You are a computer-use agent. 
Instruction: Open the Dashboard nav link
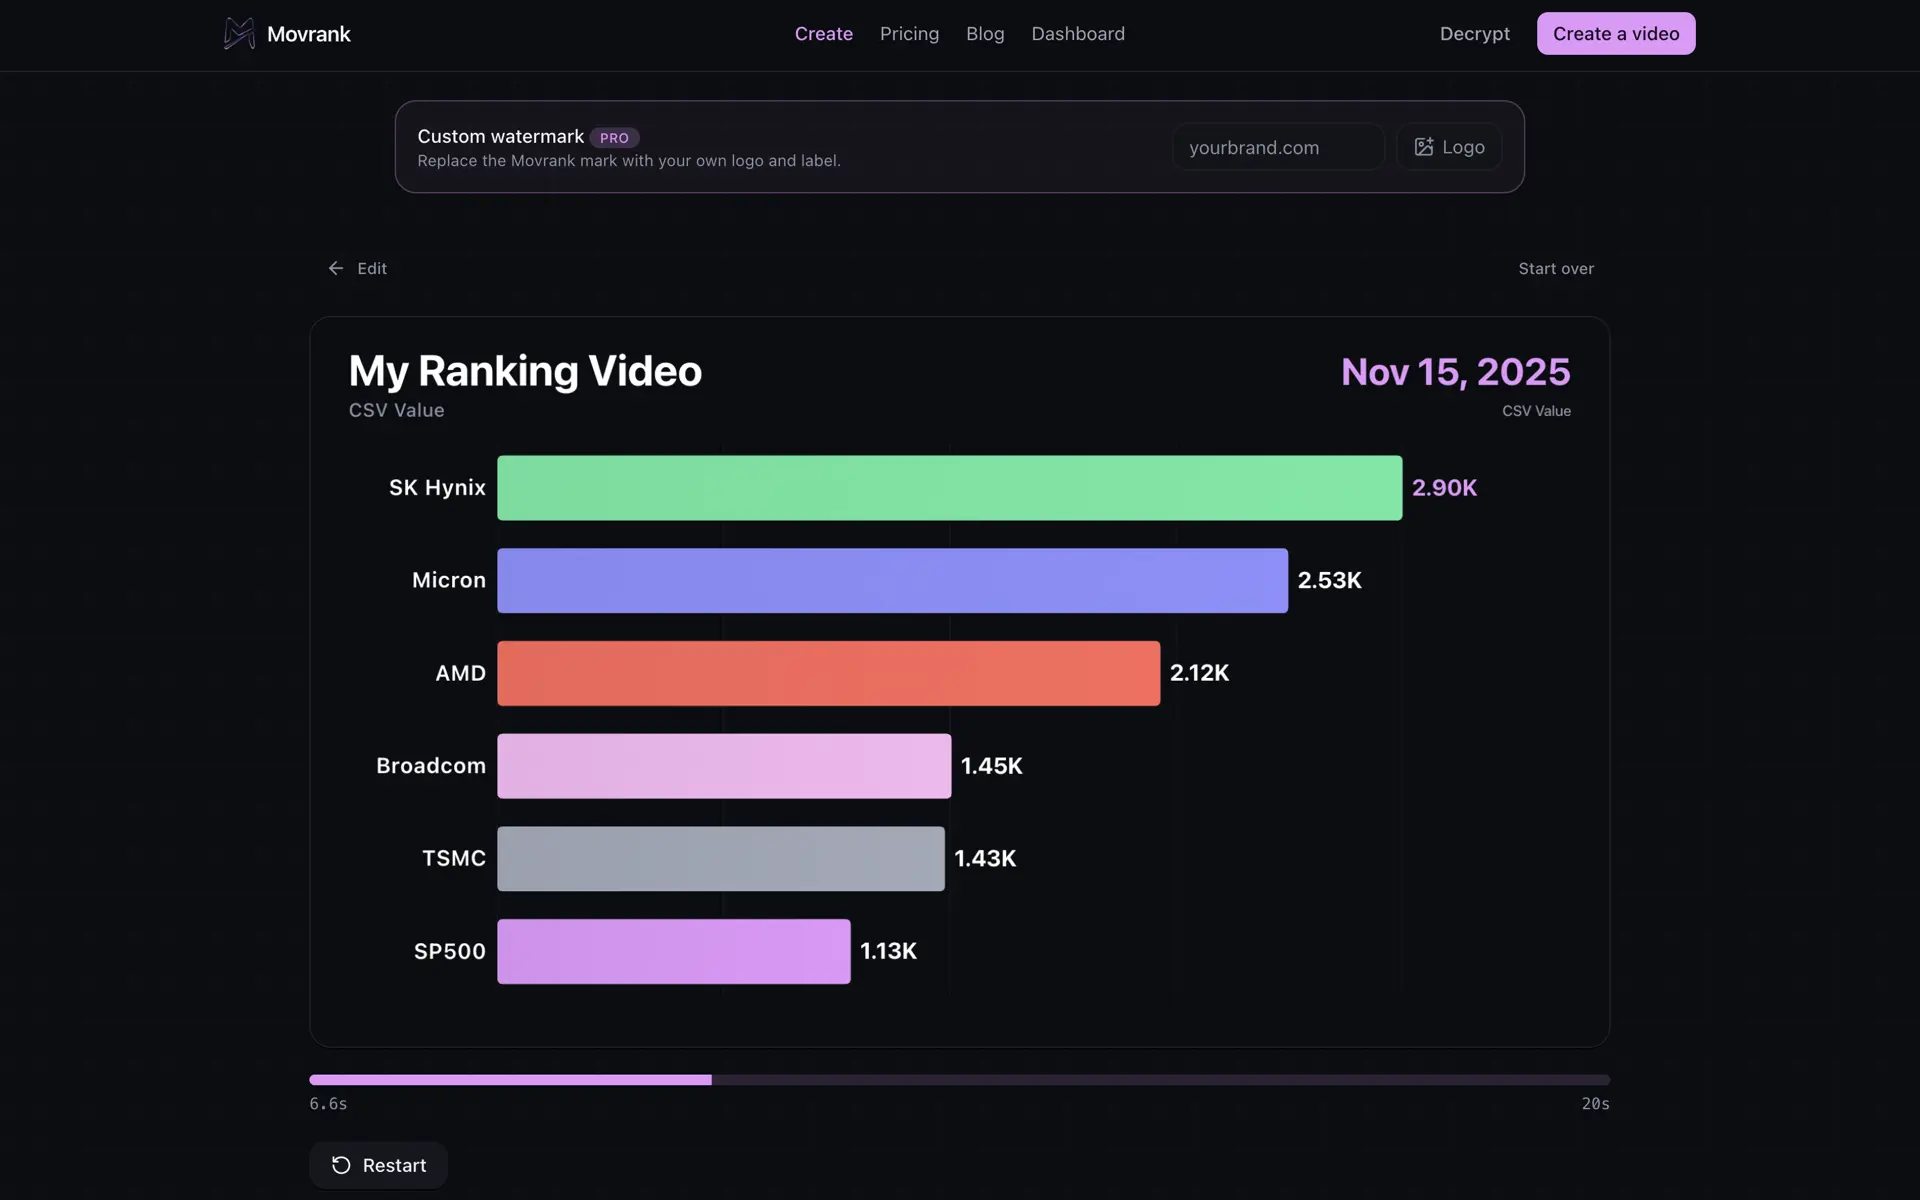pyautogui.click(x=1078, y=34)
